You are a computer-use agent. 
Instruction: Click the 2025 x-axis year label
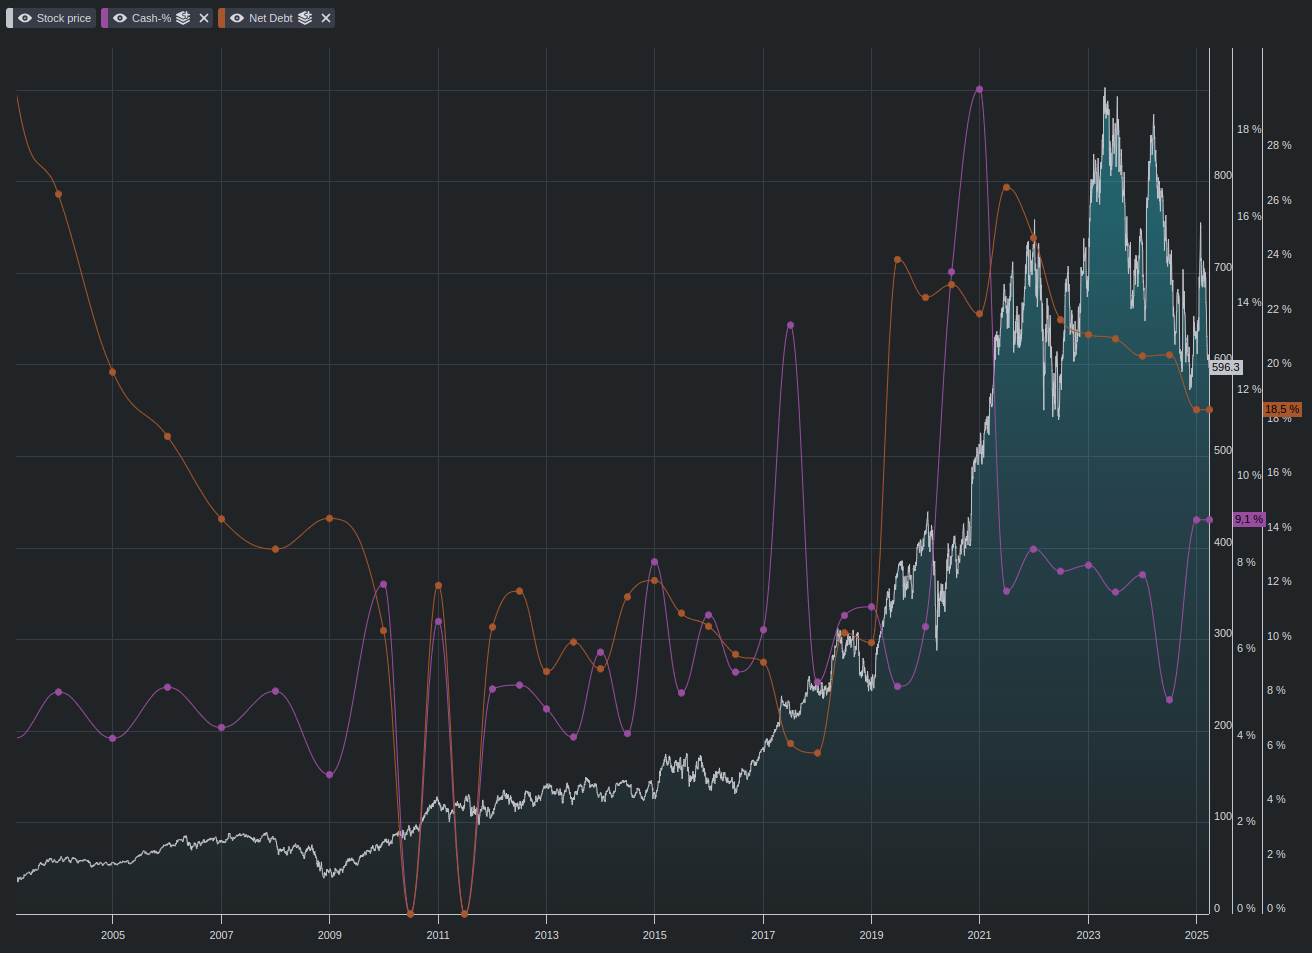click(1197, 935)
